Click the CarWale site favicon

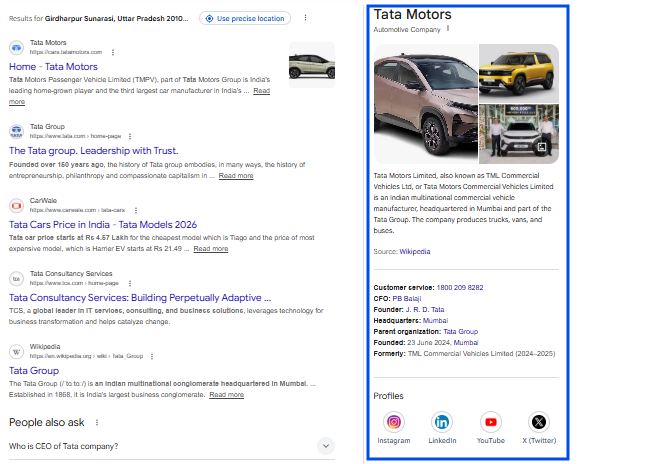point(17,205)
